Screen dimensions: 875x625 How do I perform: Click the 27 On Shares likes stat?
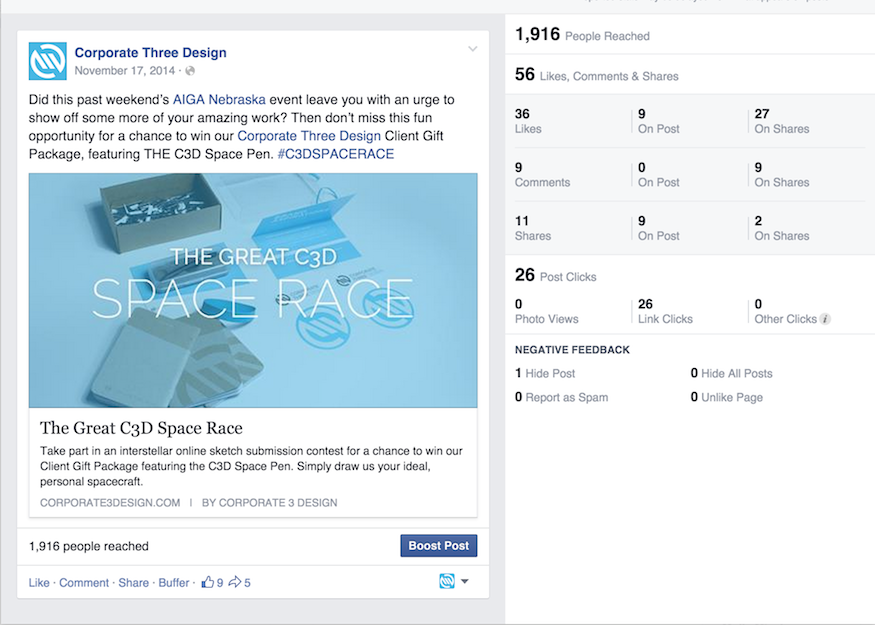[x=782, y=121]
